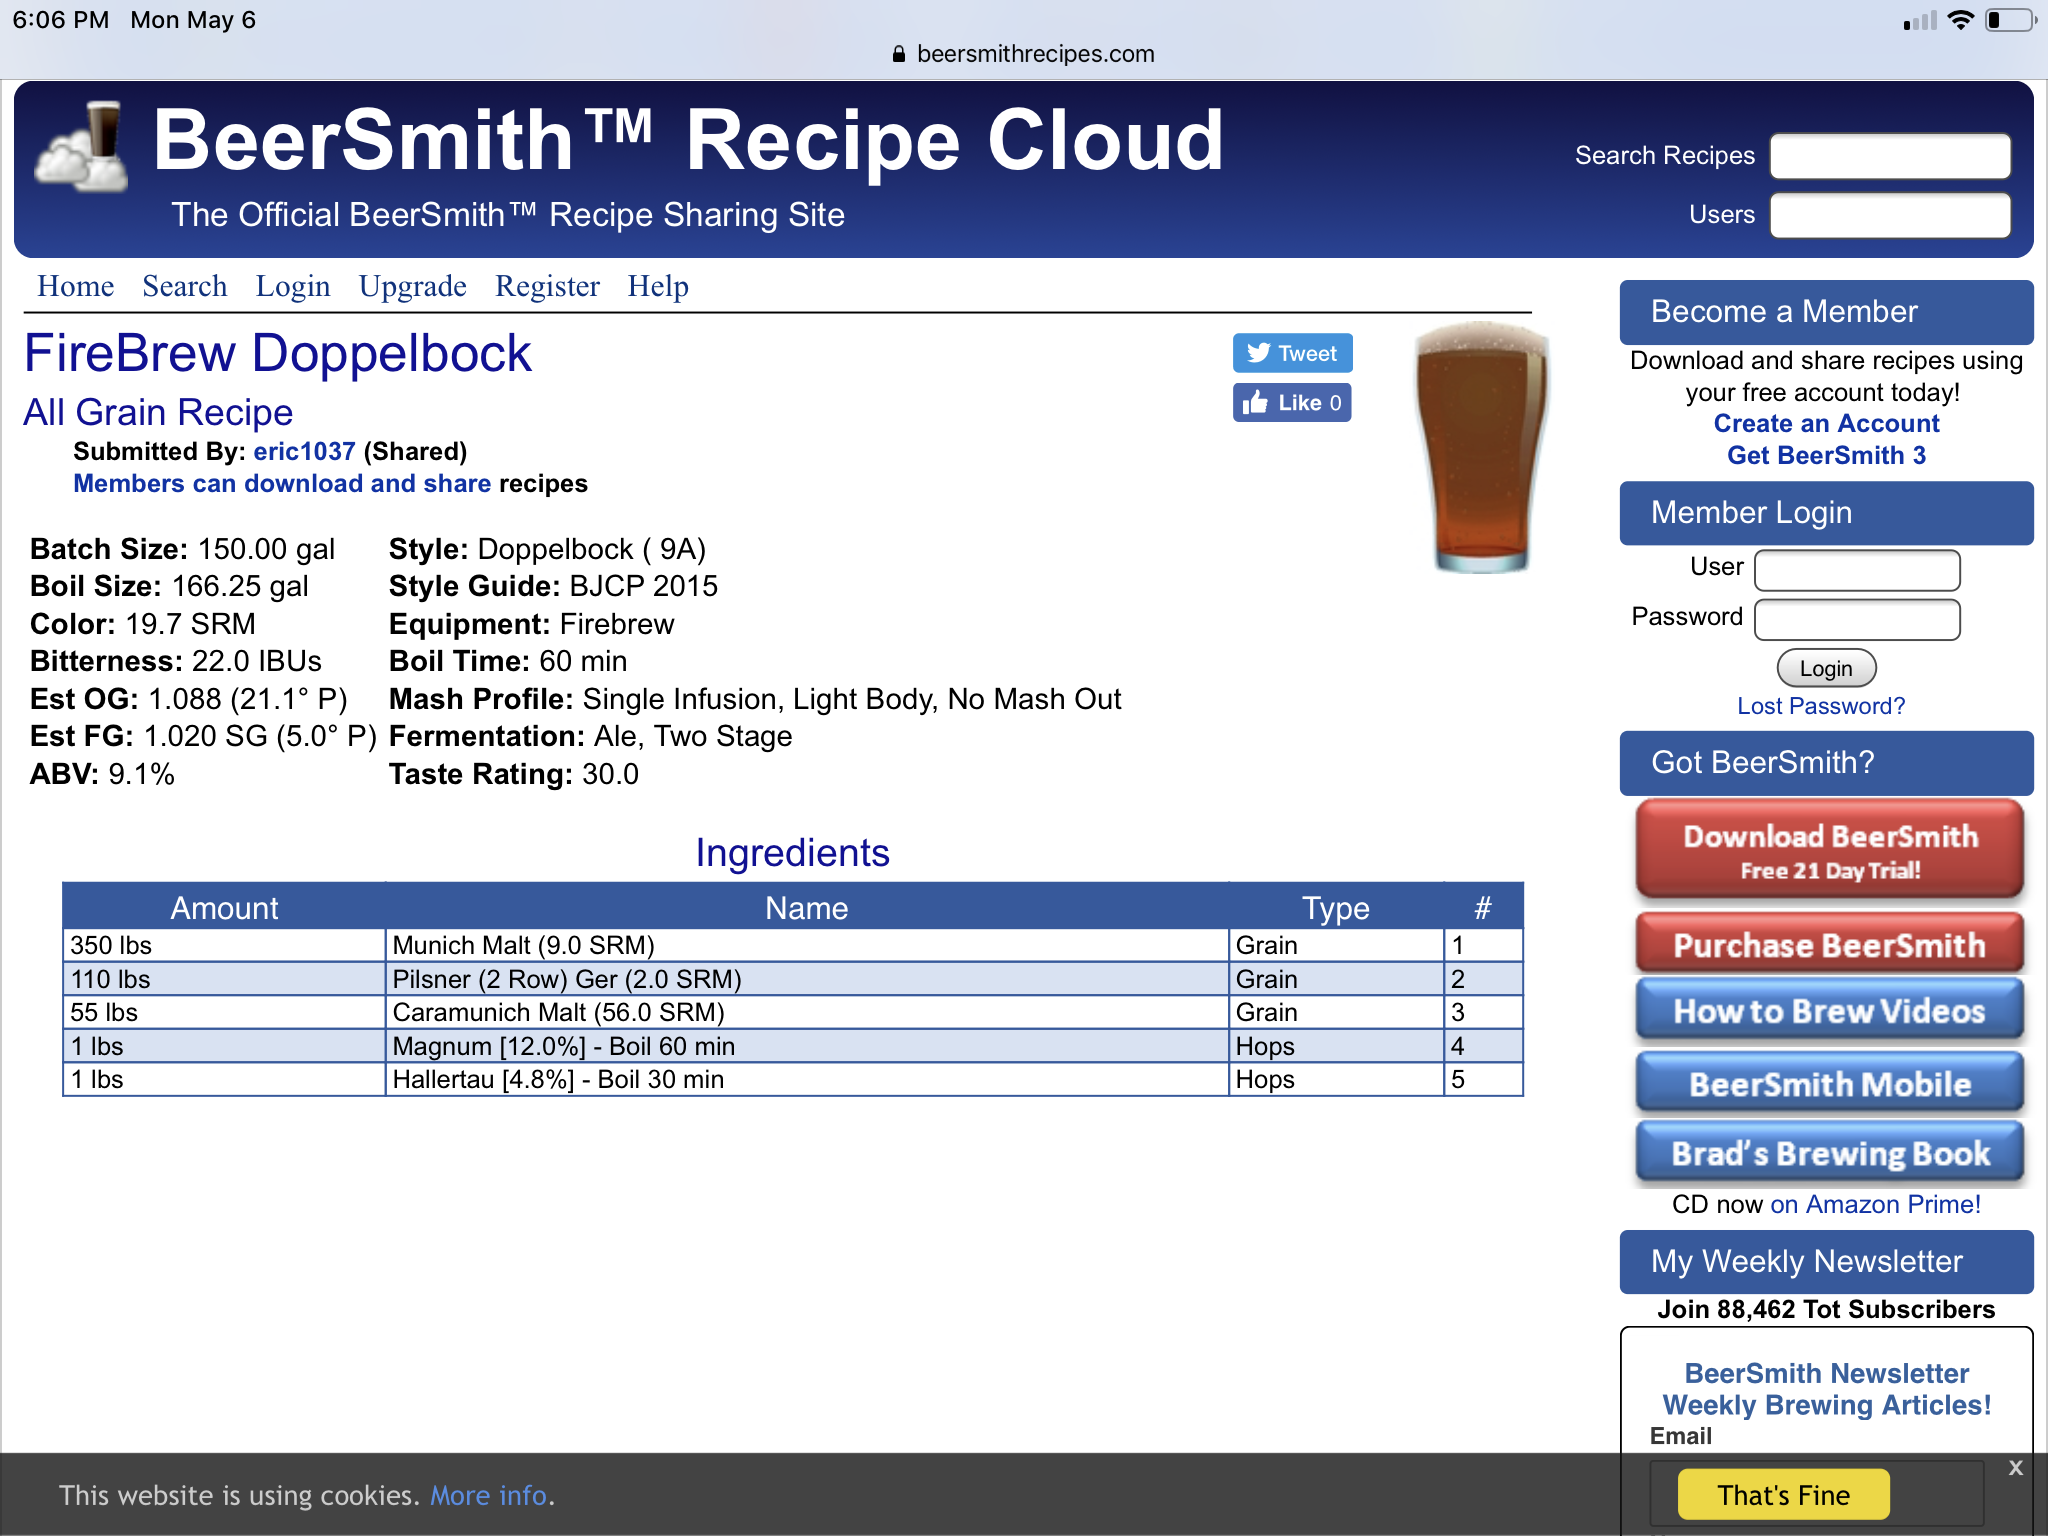Click That's Fine cookie button
The image size is (2048, 1536).
(1783, 1495)
